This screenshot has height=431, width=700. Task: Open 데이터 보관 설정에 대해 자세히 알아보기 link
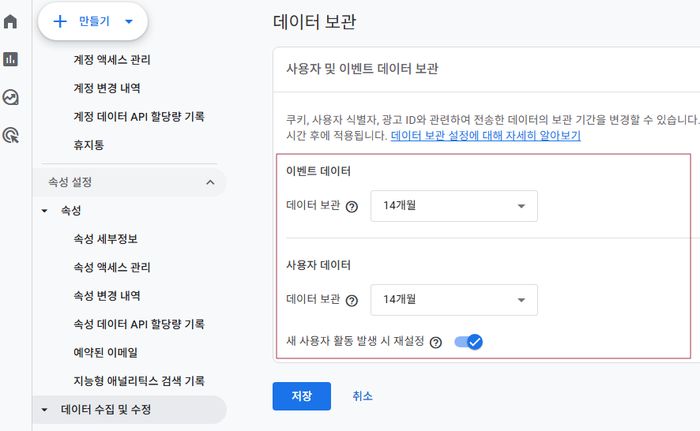point(486,135)
